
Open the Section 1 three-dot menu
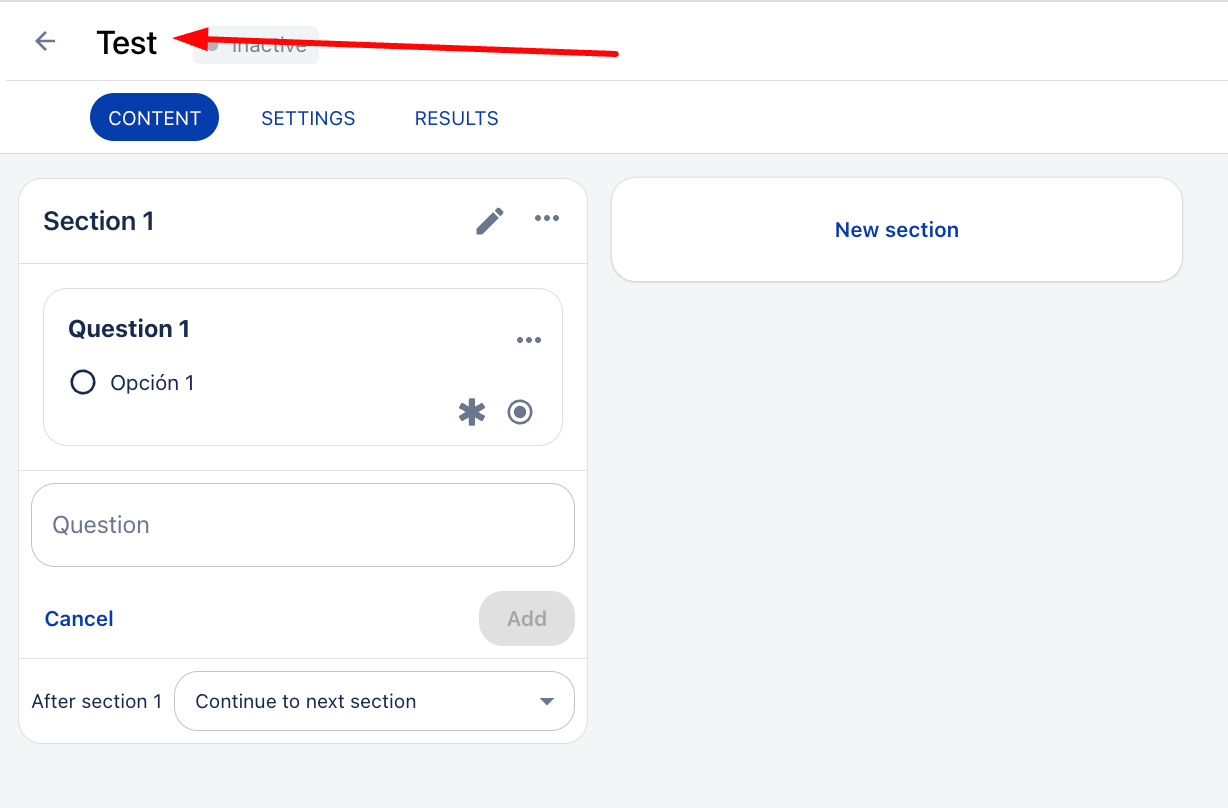coord(547,219)
